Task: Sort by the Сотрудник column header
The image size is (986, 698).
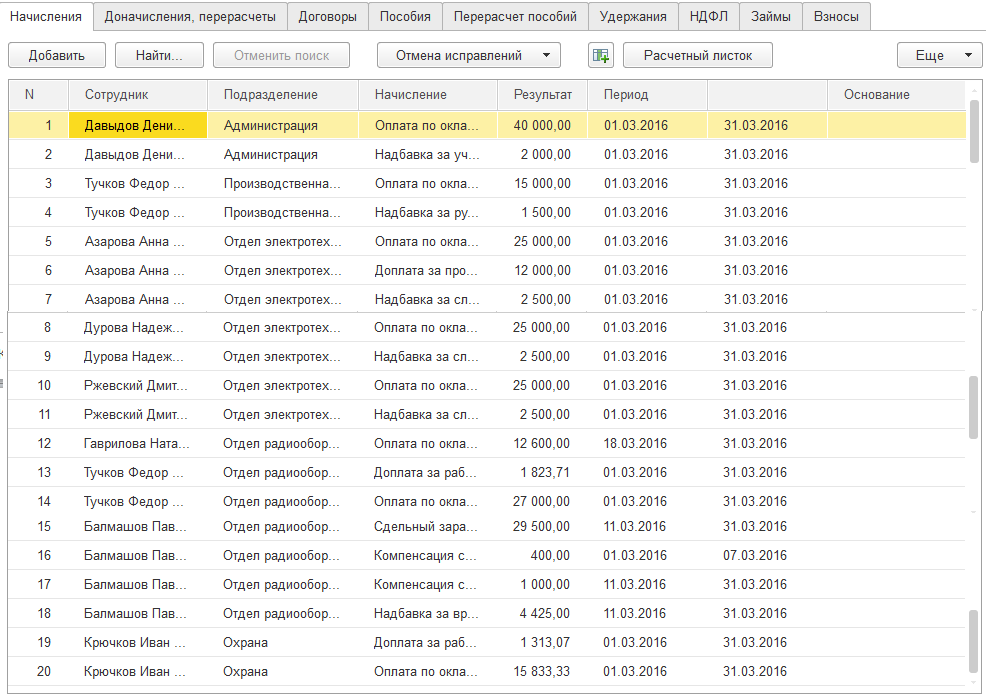Action: (x=117, y=95)
